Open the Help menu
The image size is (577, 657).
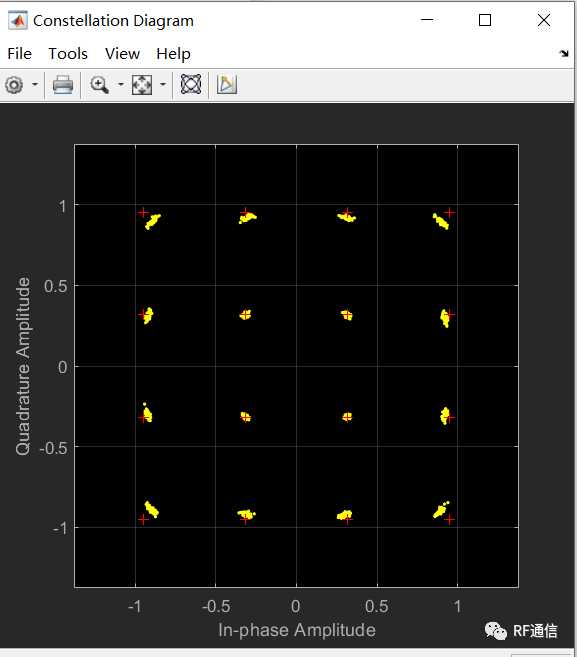pos(173,54)
